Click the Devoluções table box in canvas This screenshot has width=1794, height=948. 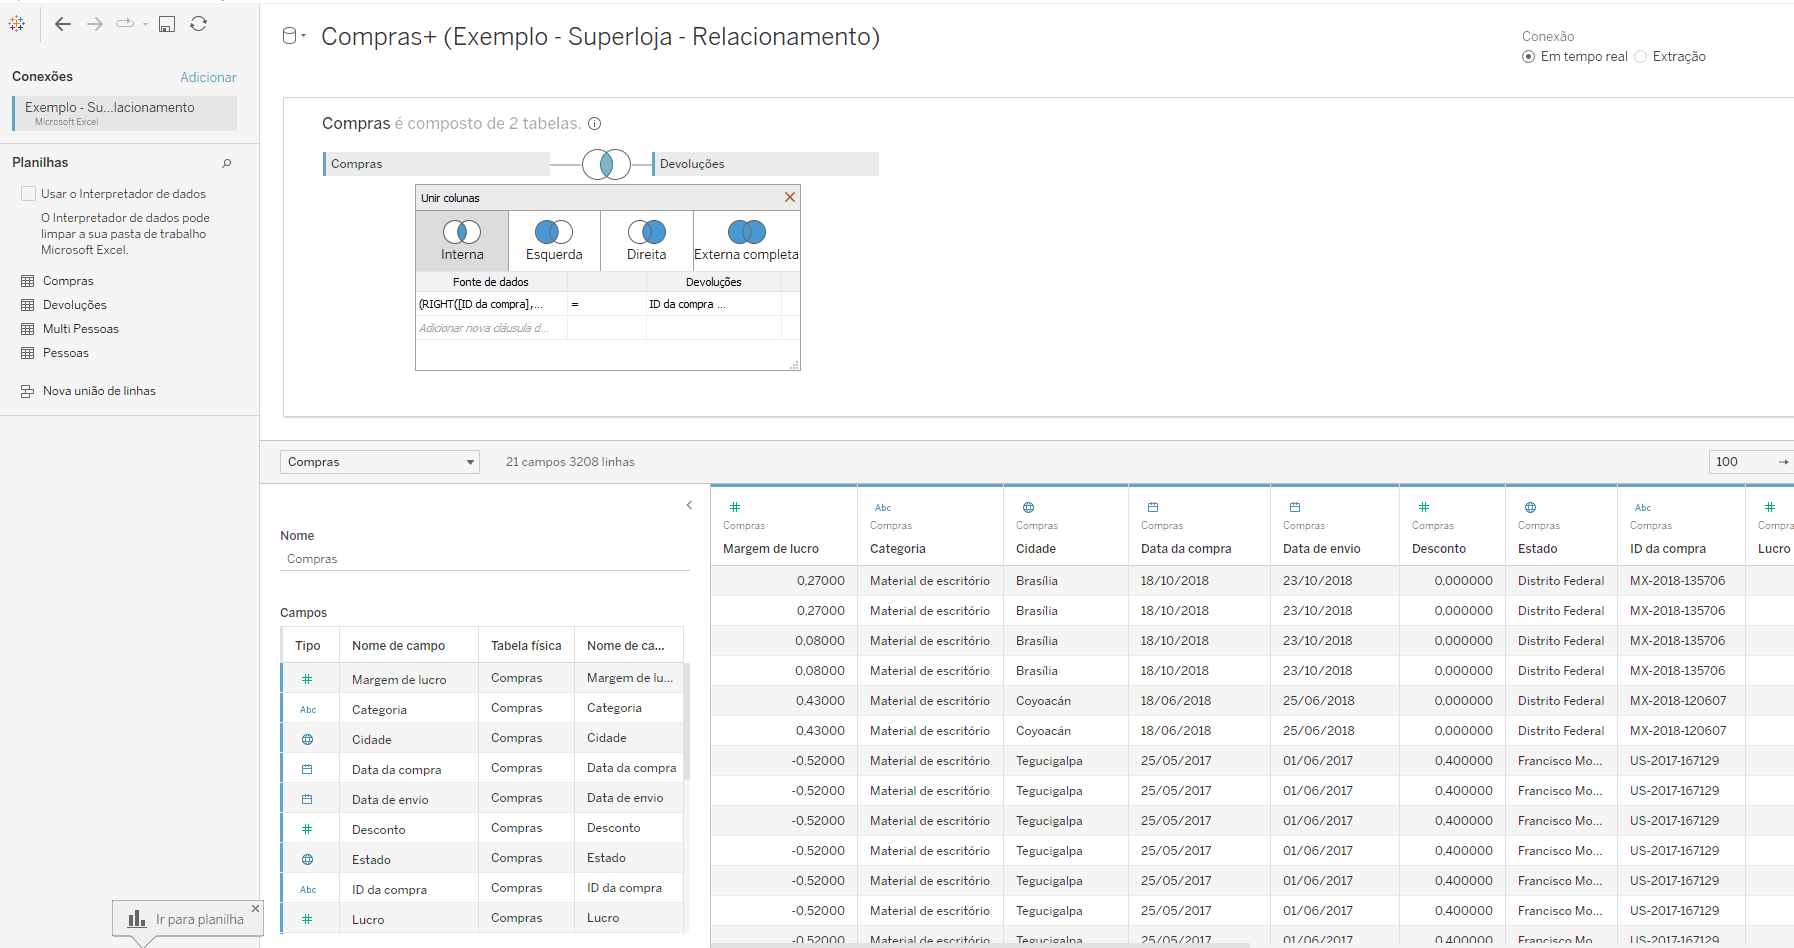click(765, 164)
